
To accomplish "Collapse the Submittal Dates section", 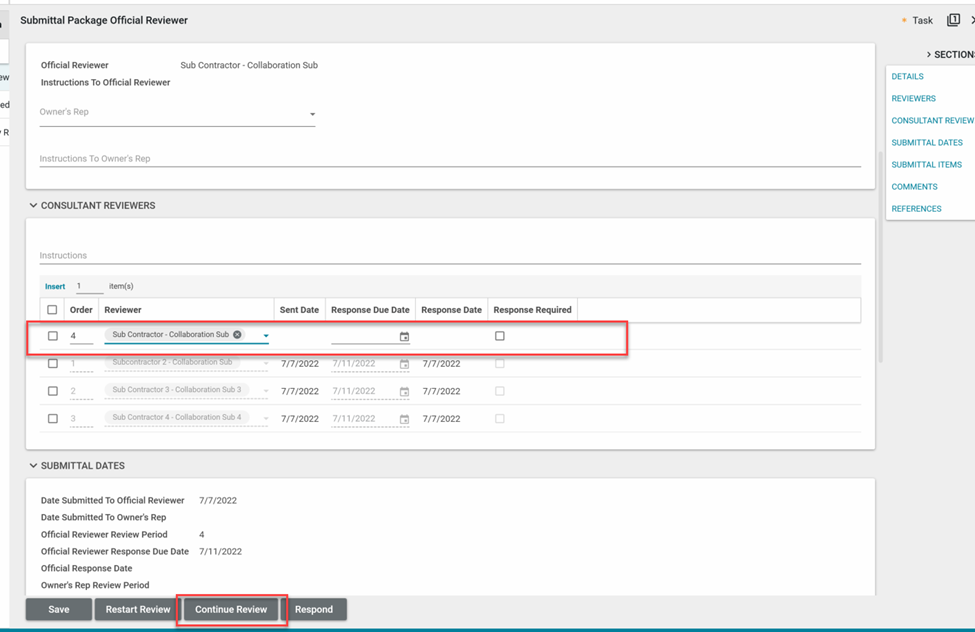I will [33, 466].
